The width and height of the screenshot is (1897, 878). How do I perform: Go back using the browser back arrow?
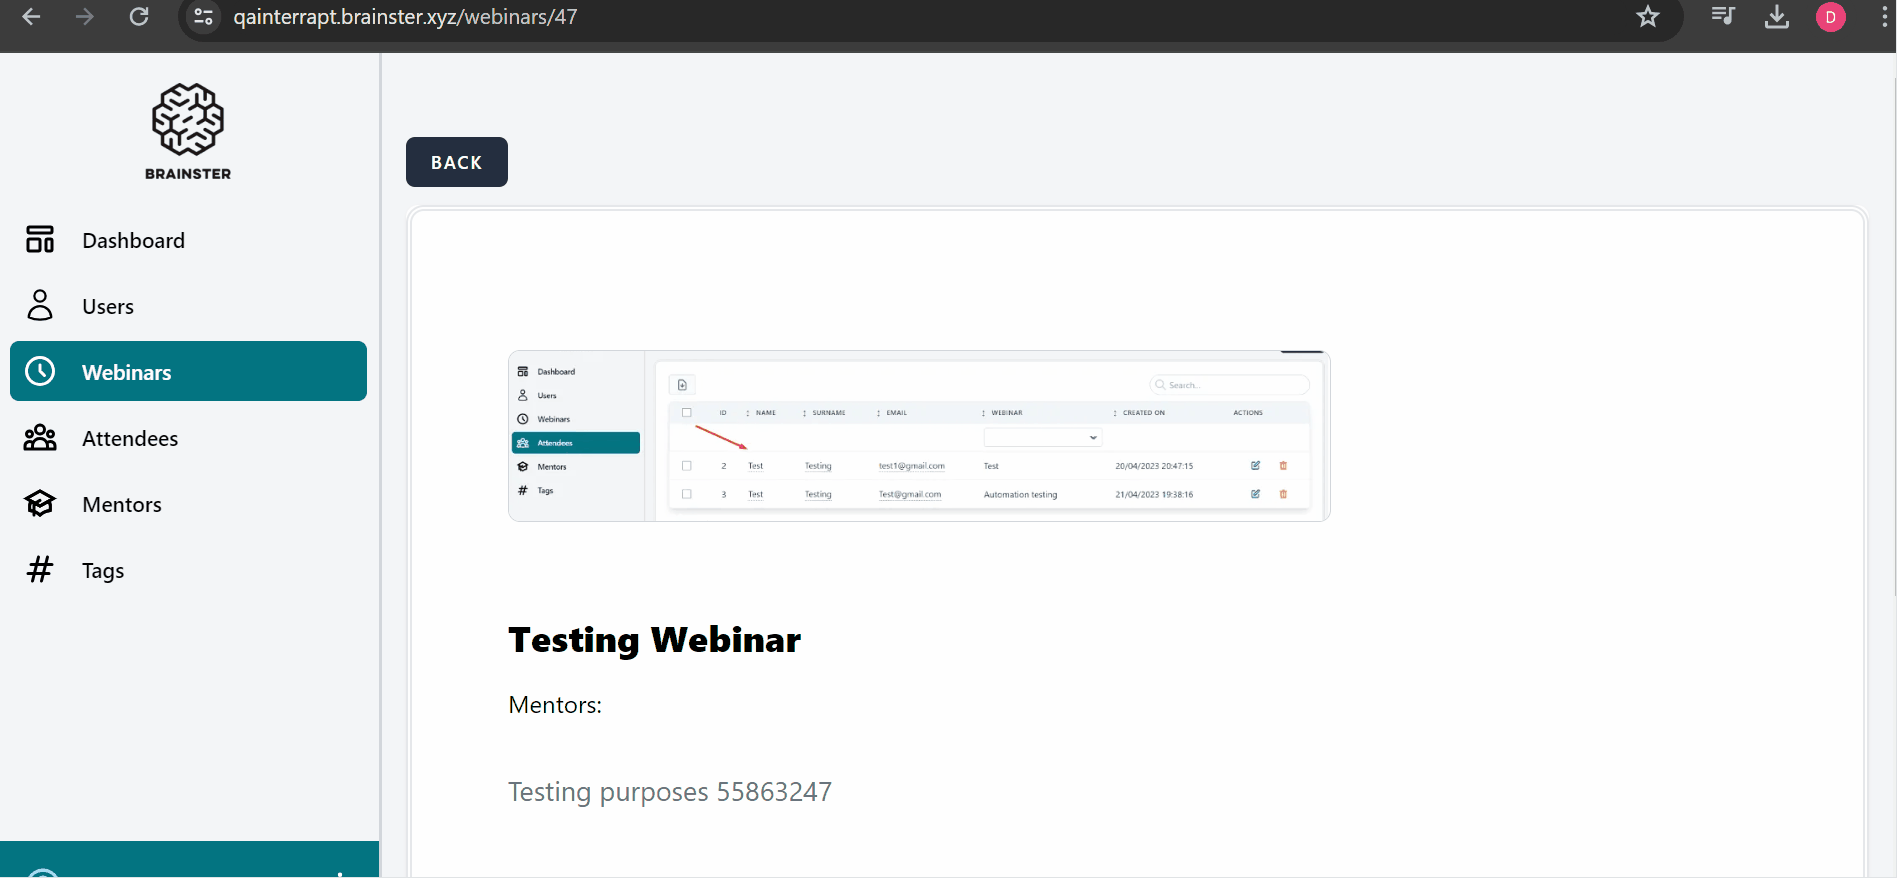pos(31,17)
